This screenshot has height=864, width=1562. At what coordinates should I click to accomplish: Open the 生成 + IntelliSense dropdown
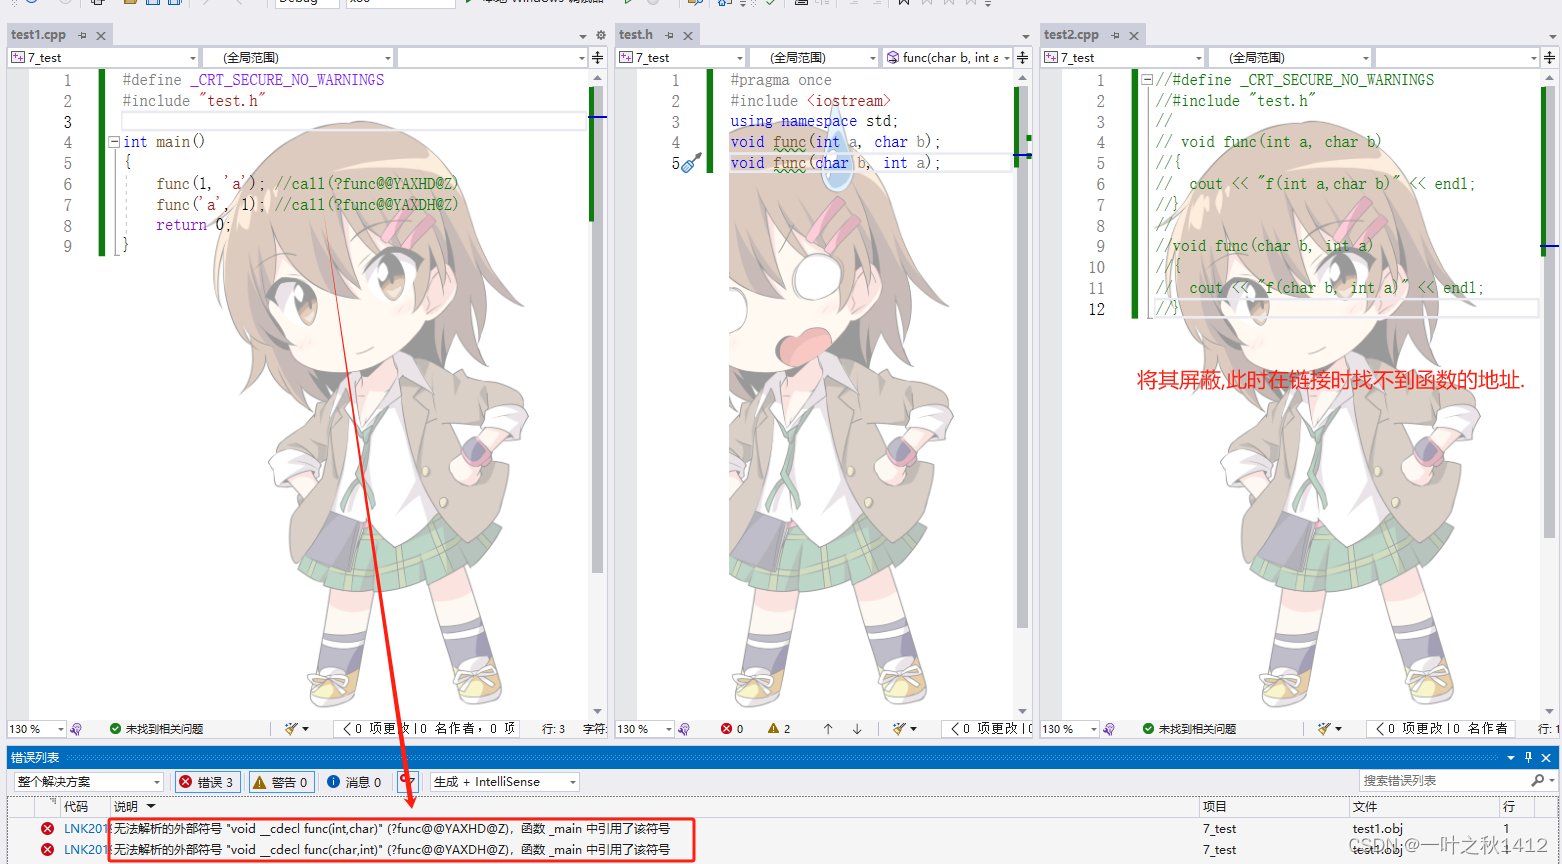click(x=503, y=781)
